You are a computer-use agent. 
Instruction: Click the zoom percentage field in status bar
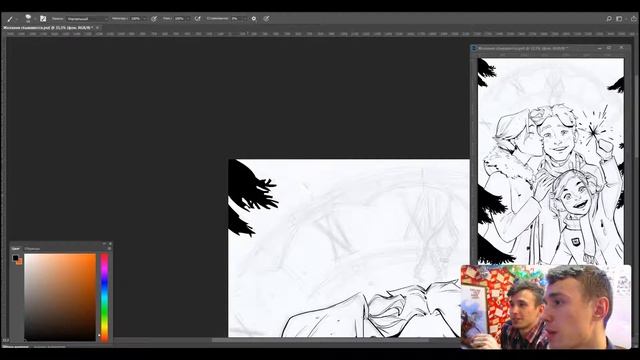pyautogui.click(x=6, y=340)
